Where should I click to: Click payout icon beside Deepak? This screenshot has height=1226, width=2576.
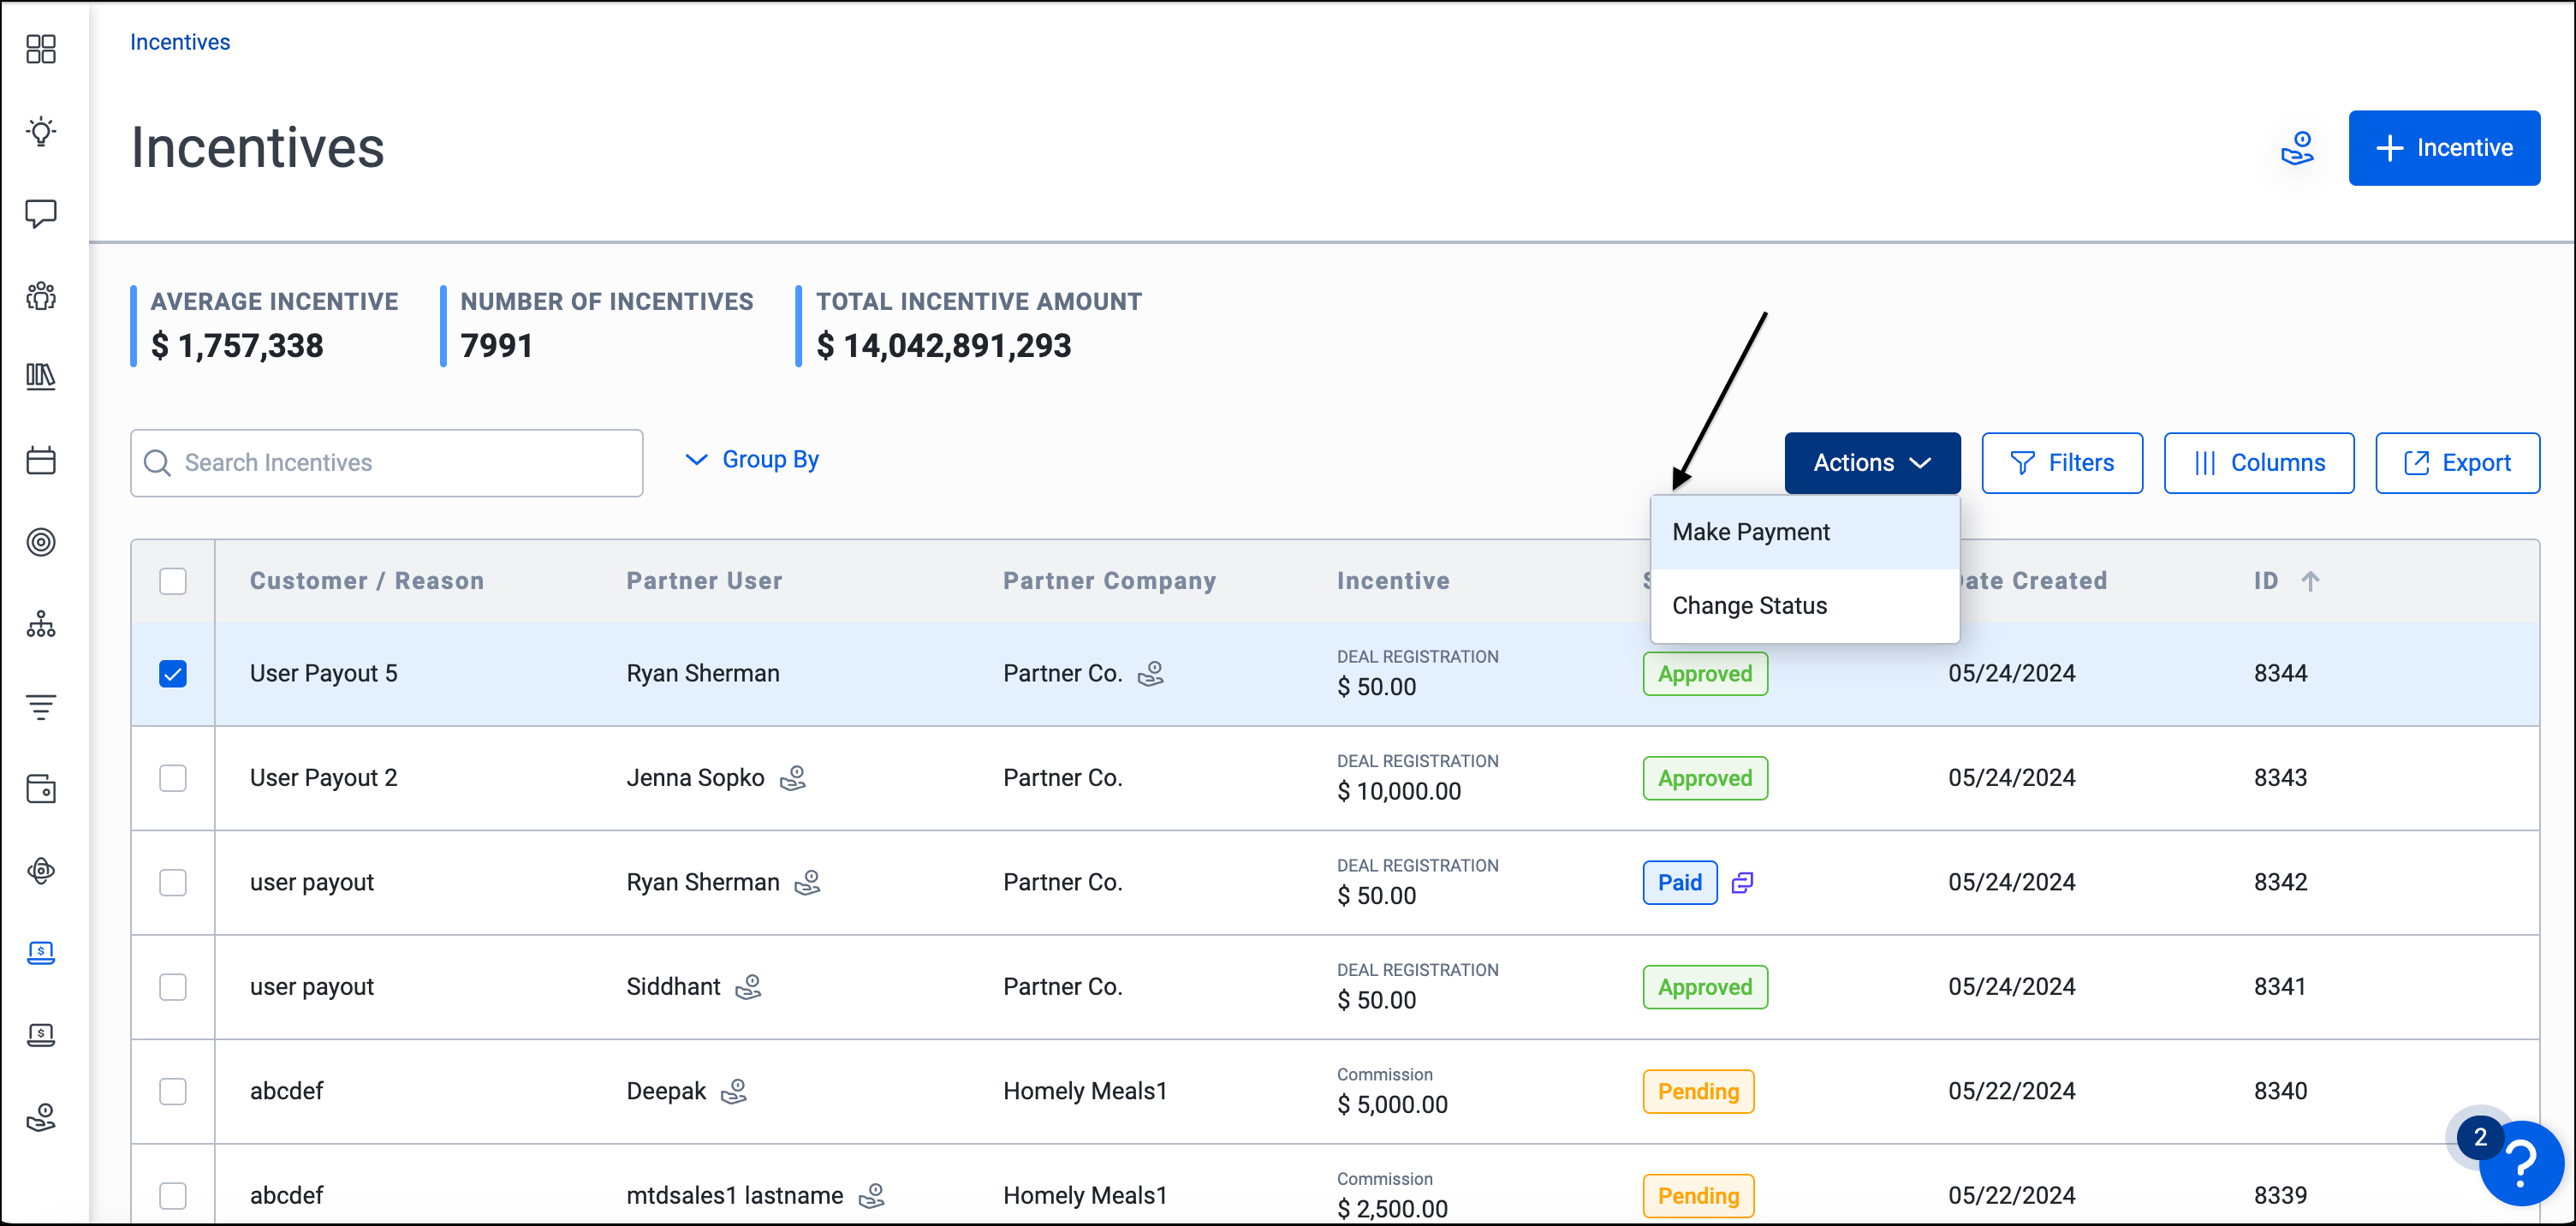pos(734,1091)
